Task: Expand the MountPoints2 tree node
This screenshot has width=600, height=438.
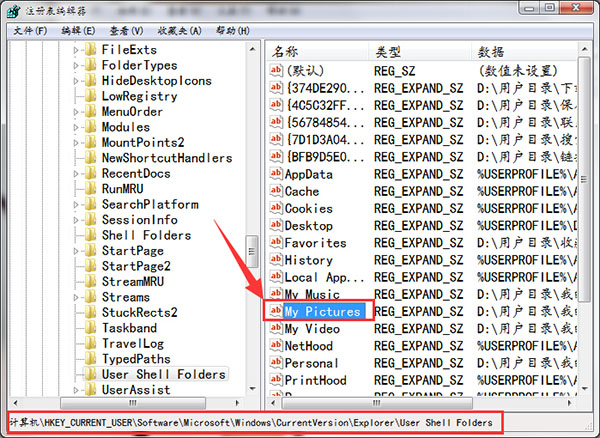Action: [77, 142]
